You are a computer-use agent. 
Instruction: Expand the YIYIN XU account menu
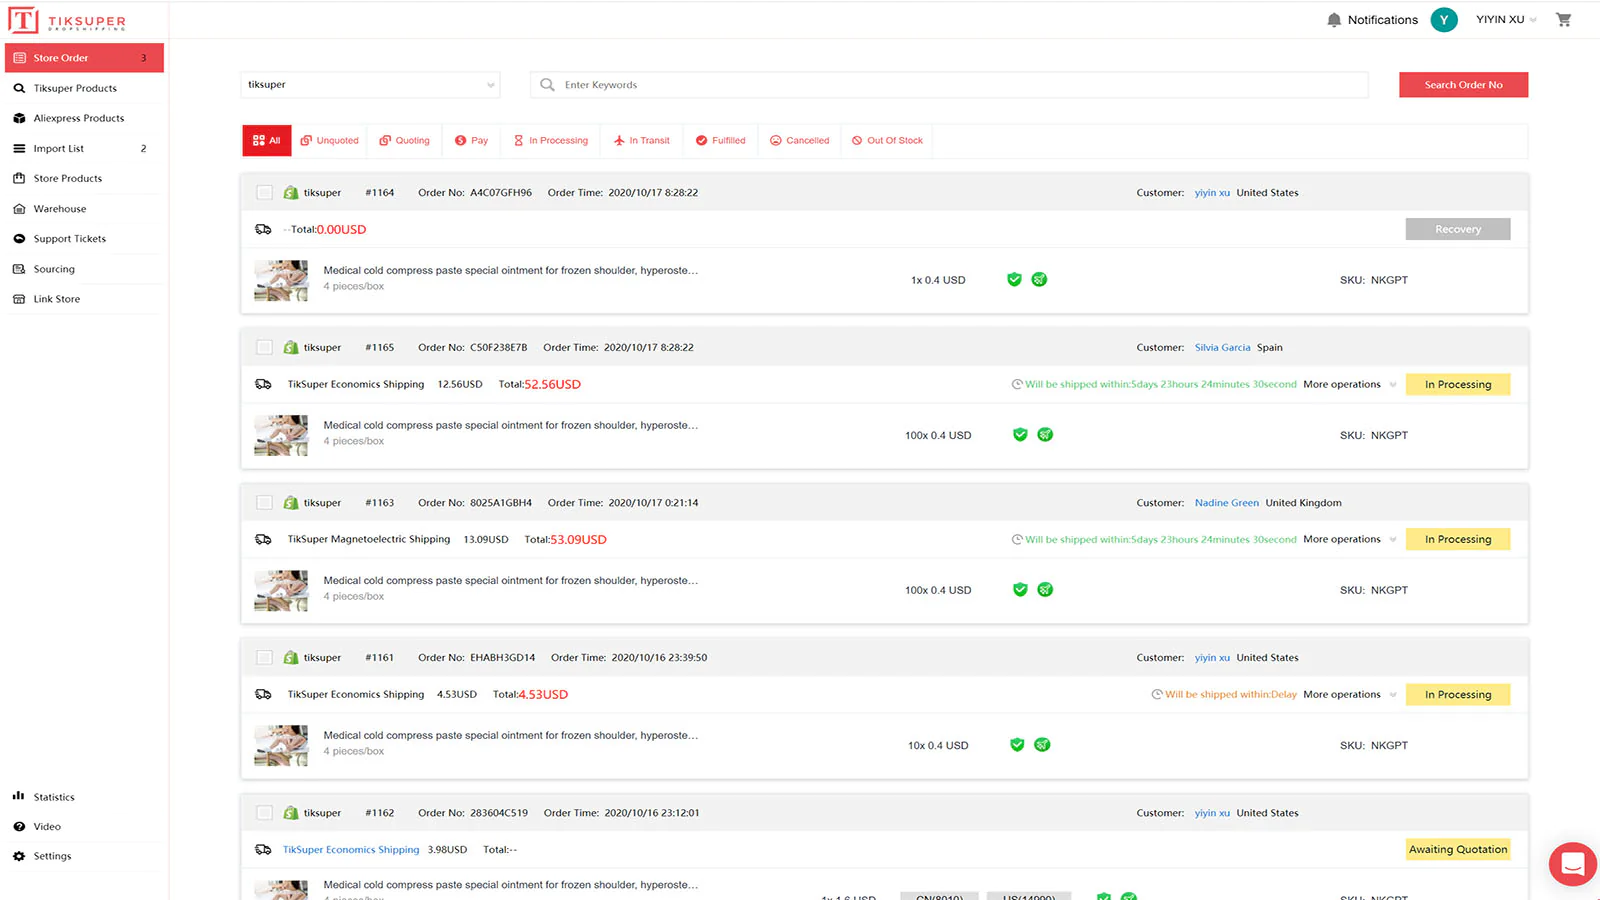[x=1506, y=20]
